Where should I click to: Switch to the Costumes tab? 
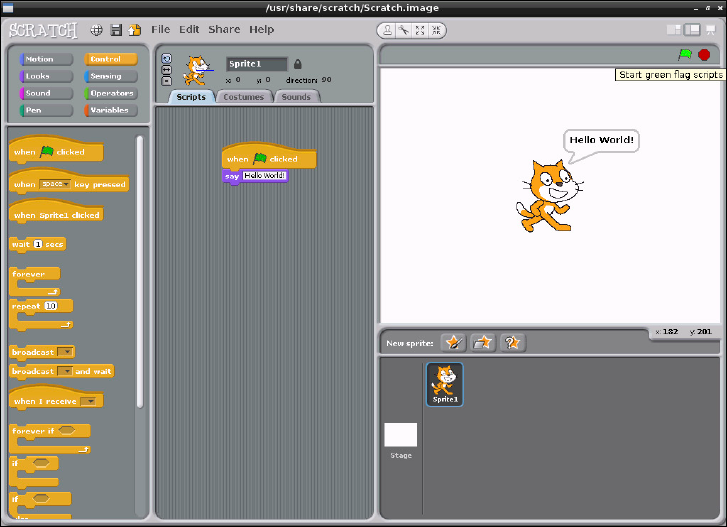click(x=243, y=96)
